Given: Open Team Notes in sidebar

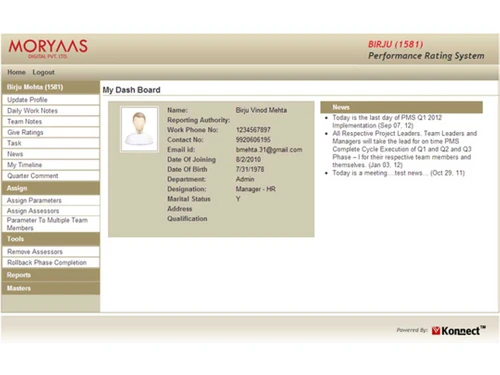Looking at the screenshot, I should click(51, 121).
